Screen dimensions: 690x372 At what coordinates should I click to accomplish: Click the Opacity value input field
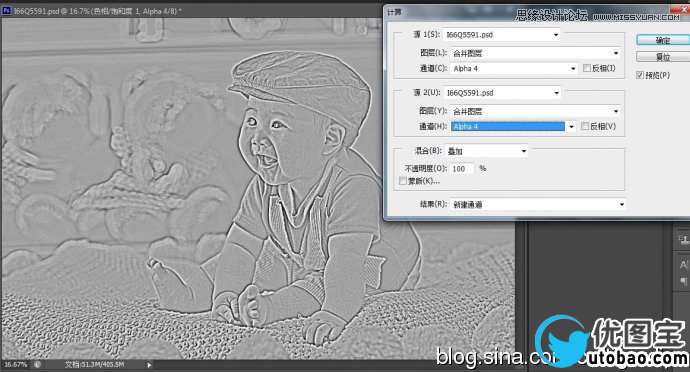coord(462,169)
